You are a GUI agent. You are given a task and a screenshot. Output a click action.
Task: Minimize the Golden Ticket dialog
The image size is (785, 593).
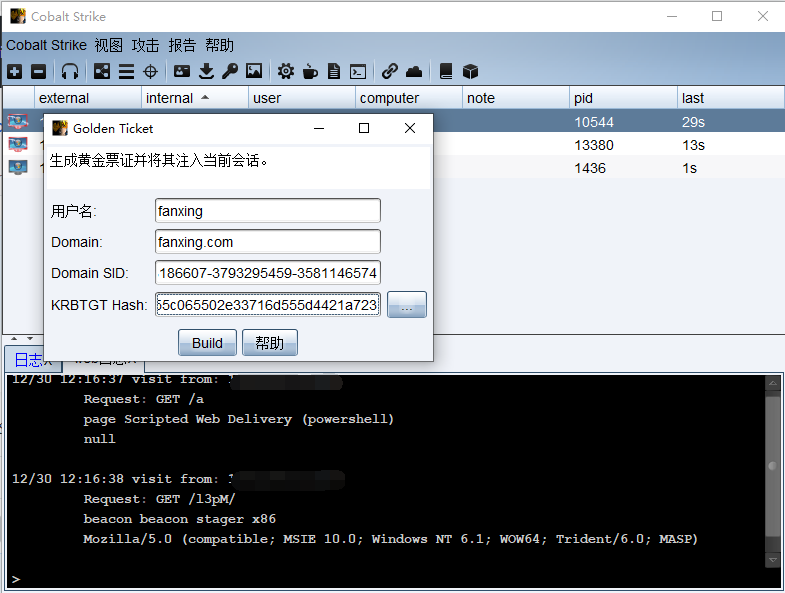(319, 128)
